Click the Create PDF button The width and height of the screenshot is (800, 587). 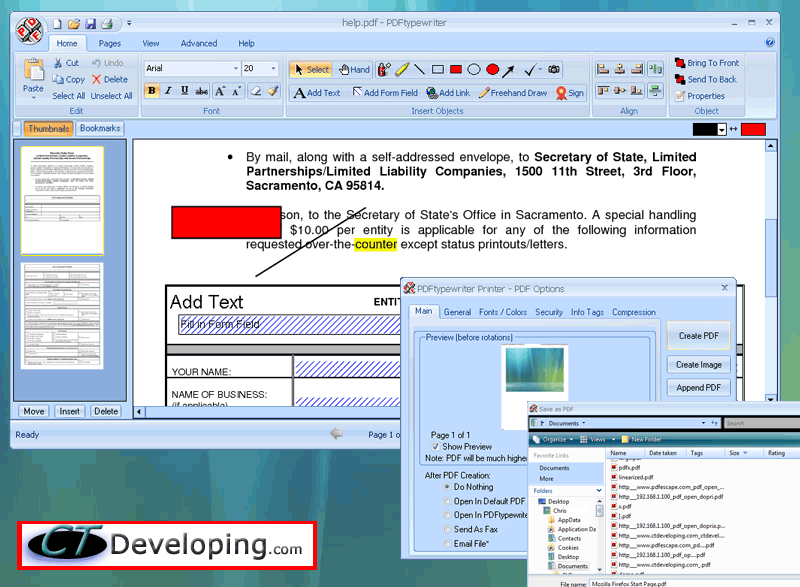698,335
